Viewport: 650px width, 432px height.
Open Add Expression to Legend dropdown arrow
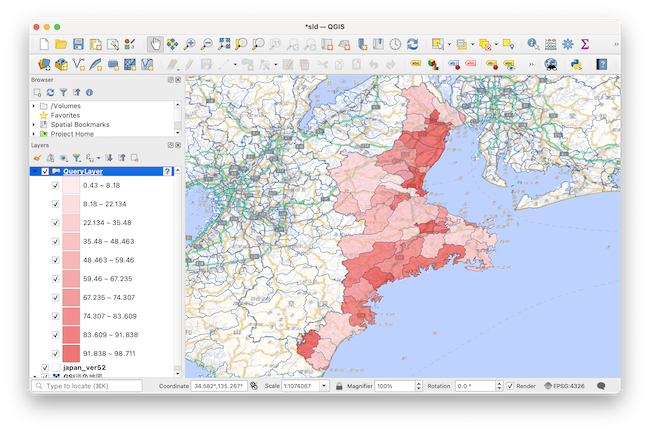click(98, 158)
